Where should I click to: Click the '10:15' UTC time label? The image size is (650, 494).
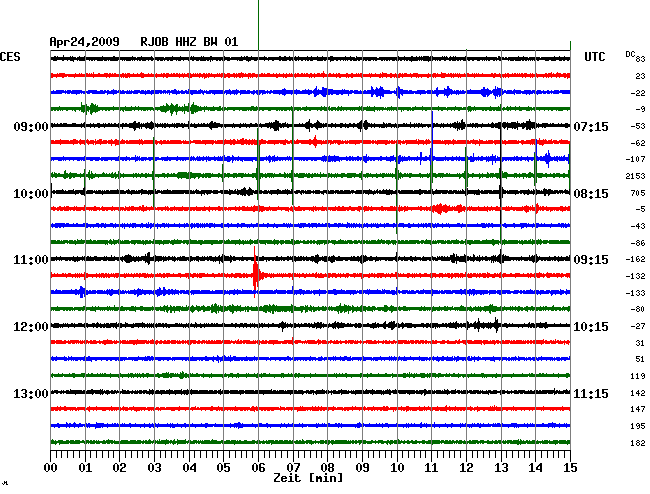point(591,327)
